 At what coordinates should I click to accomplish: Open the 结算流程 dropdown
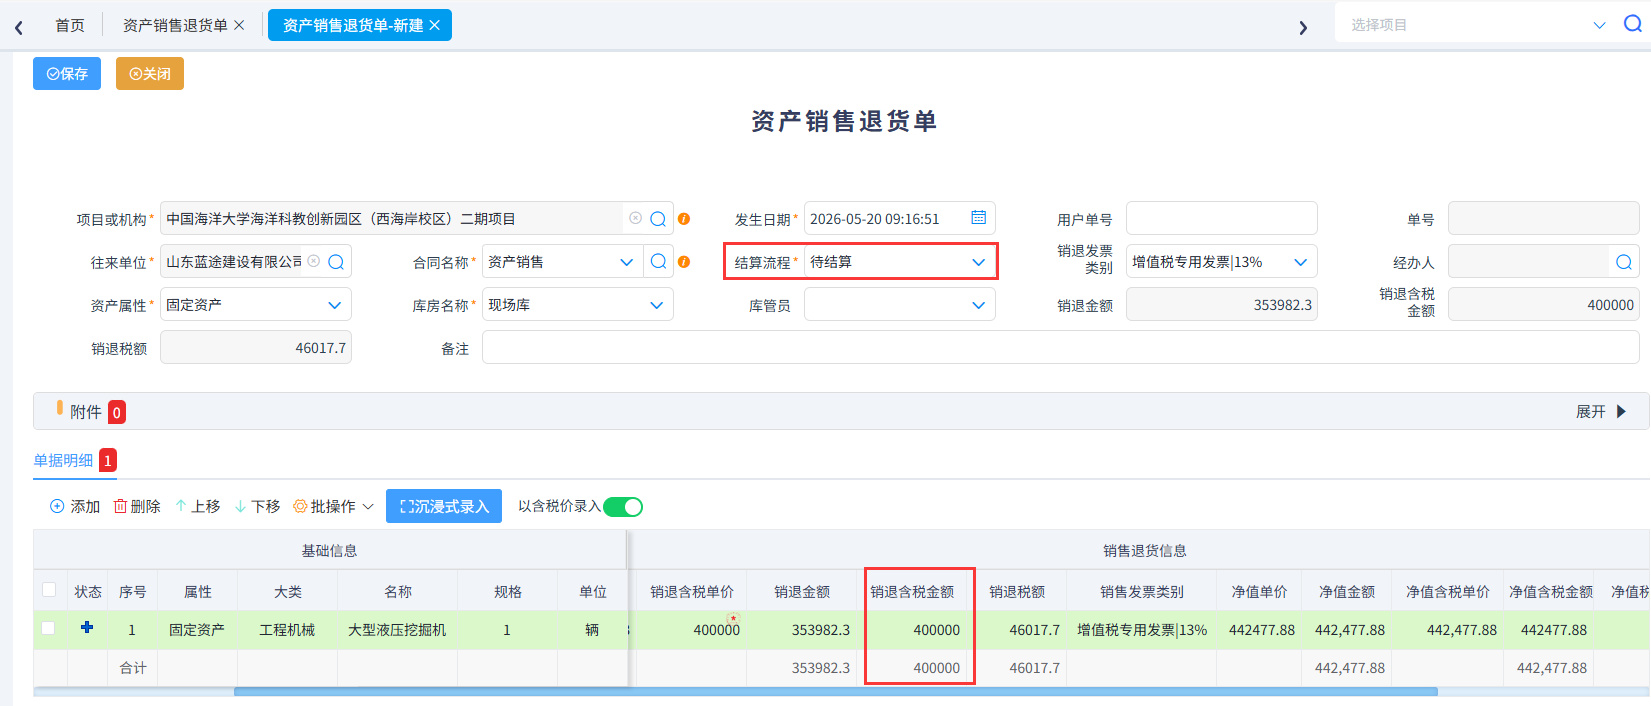(978, 262)
